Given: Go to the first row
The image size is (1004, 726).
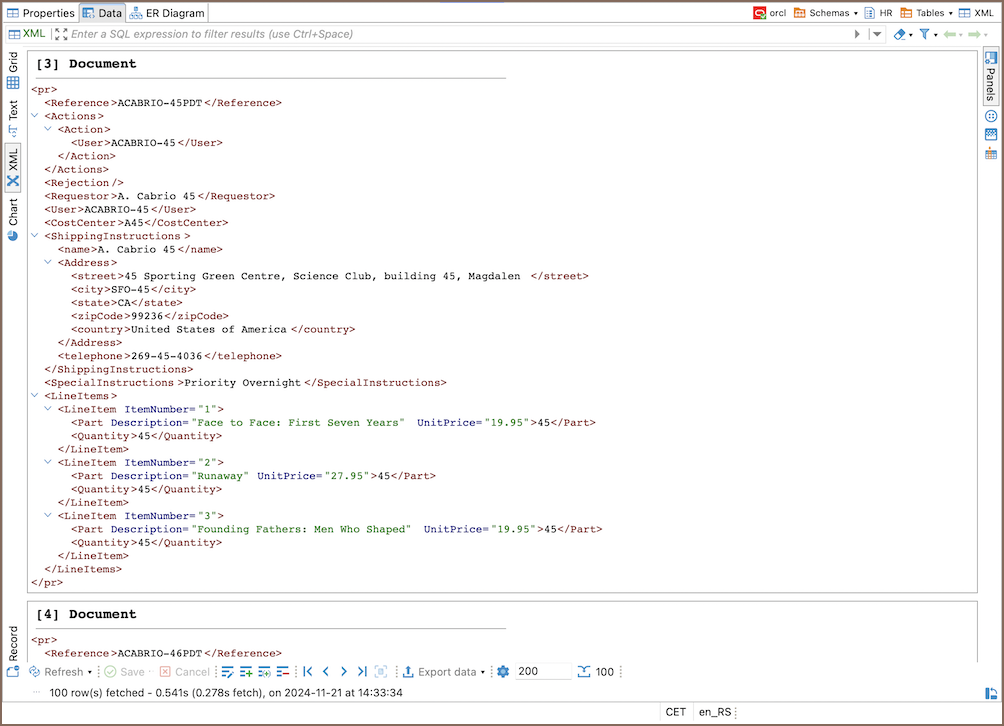Looking at the screenshot, I should click(308, 672).
